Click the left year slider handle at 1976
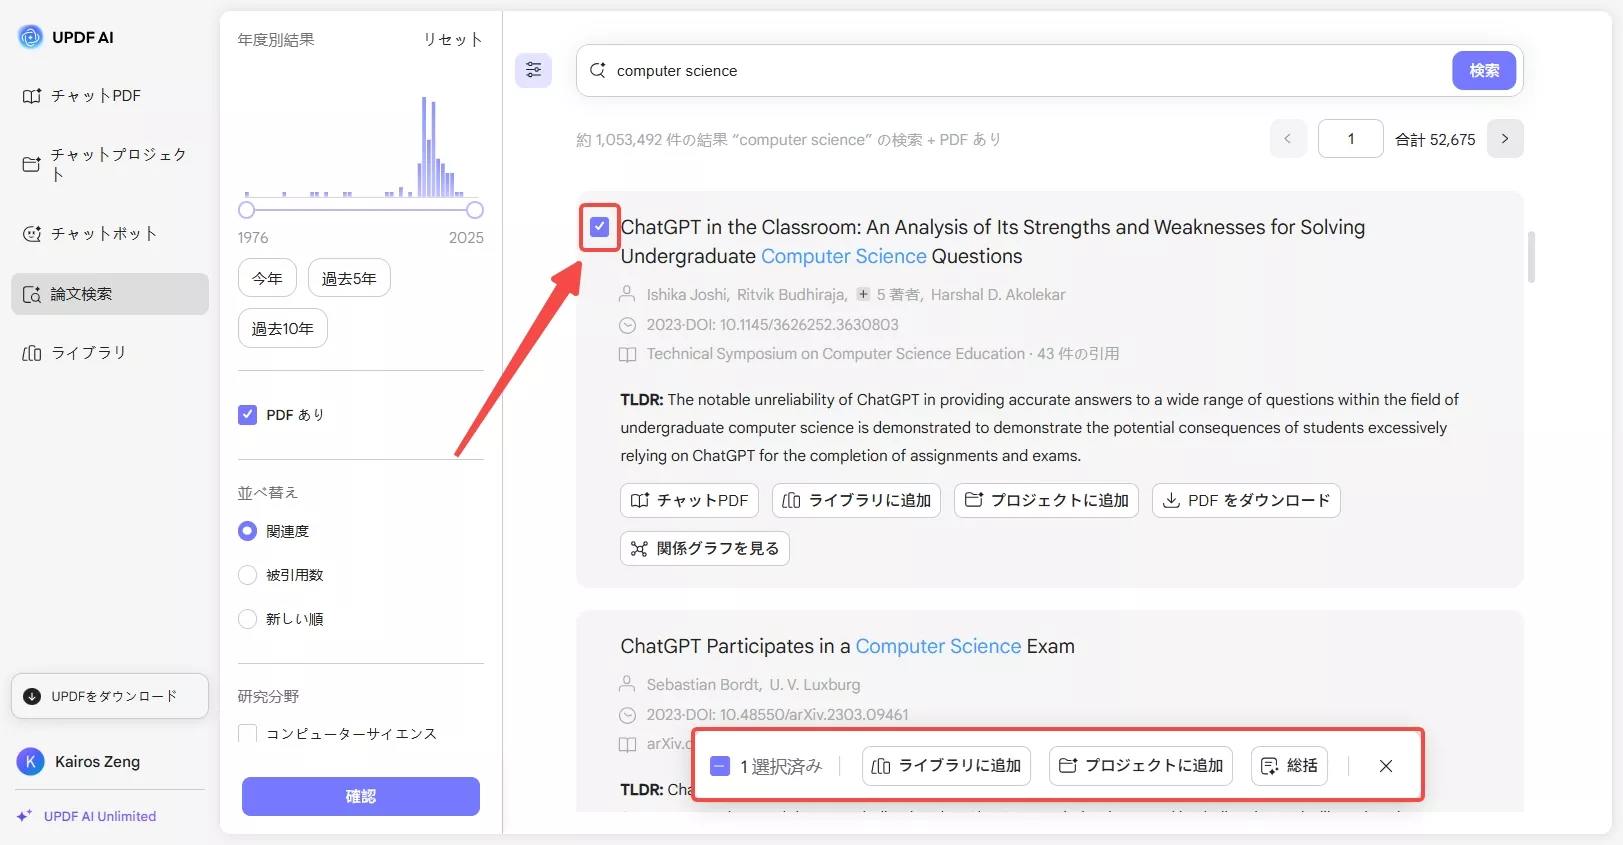 click(246, 210)
